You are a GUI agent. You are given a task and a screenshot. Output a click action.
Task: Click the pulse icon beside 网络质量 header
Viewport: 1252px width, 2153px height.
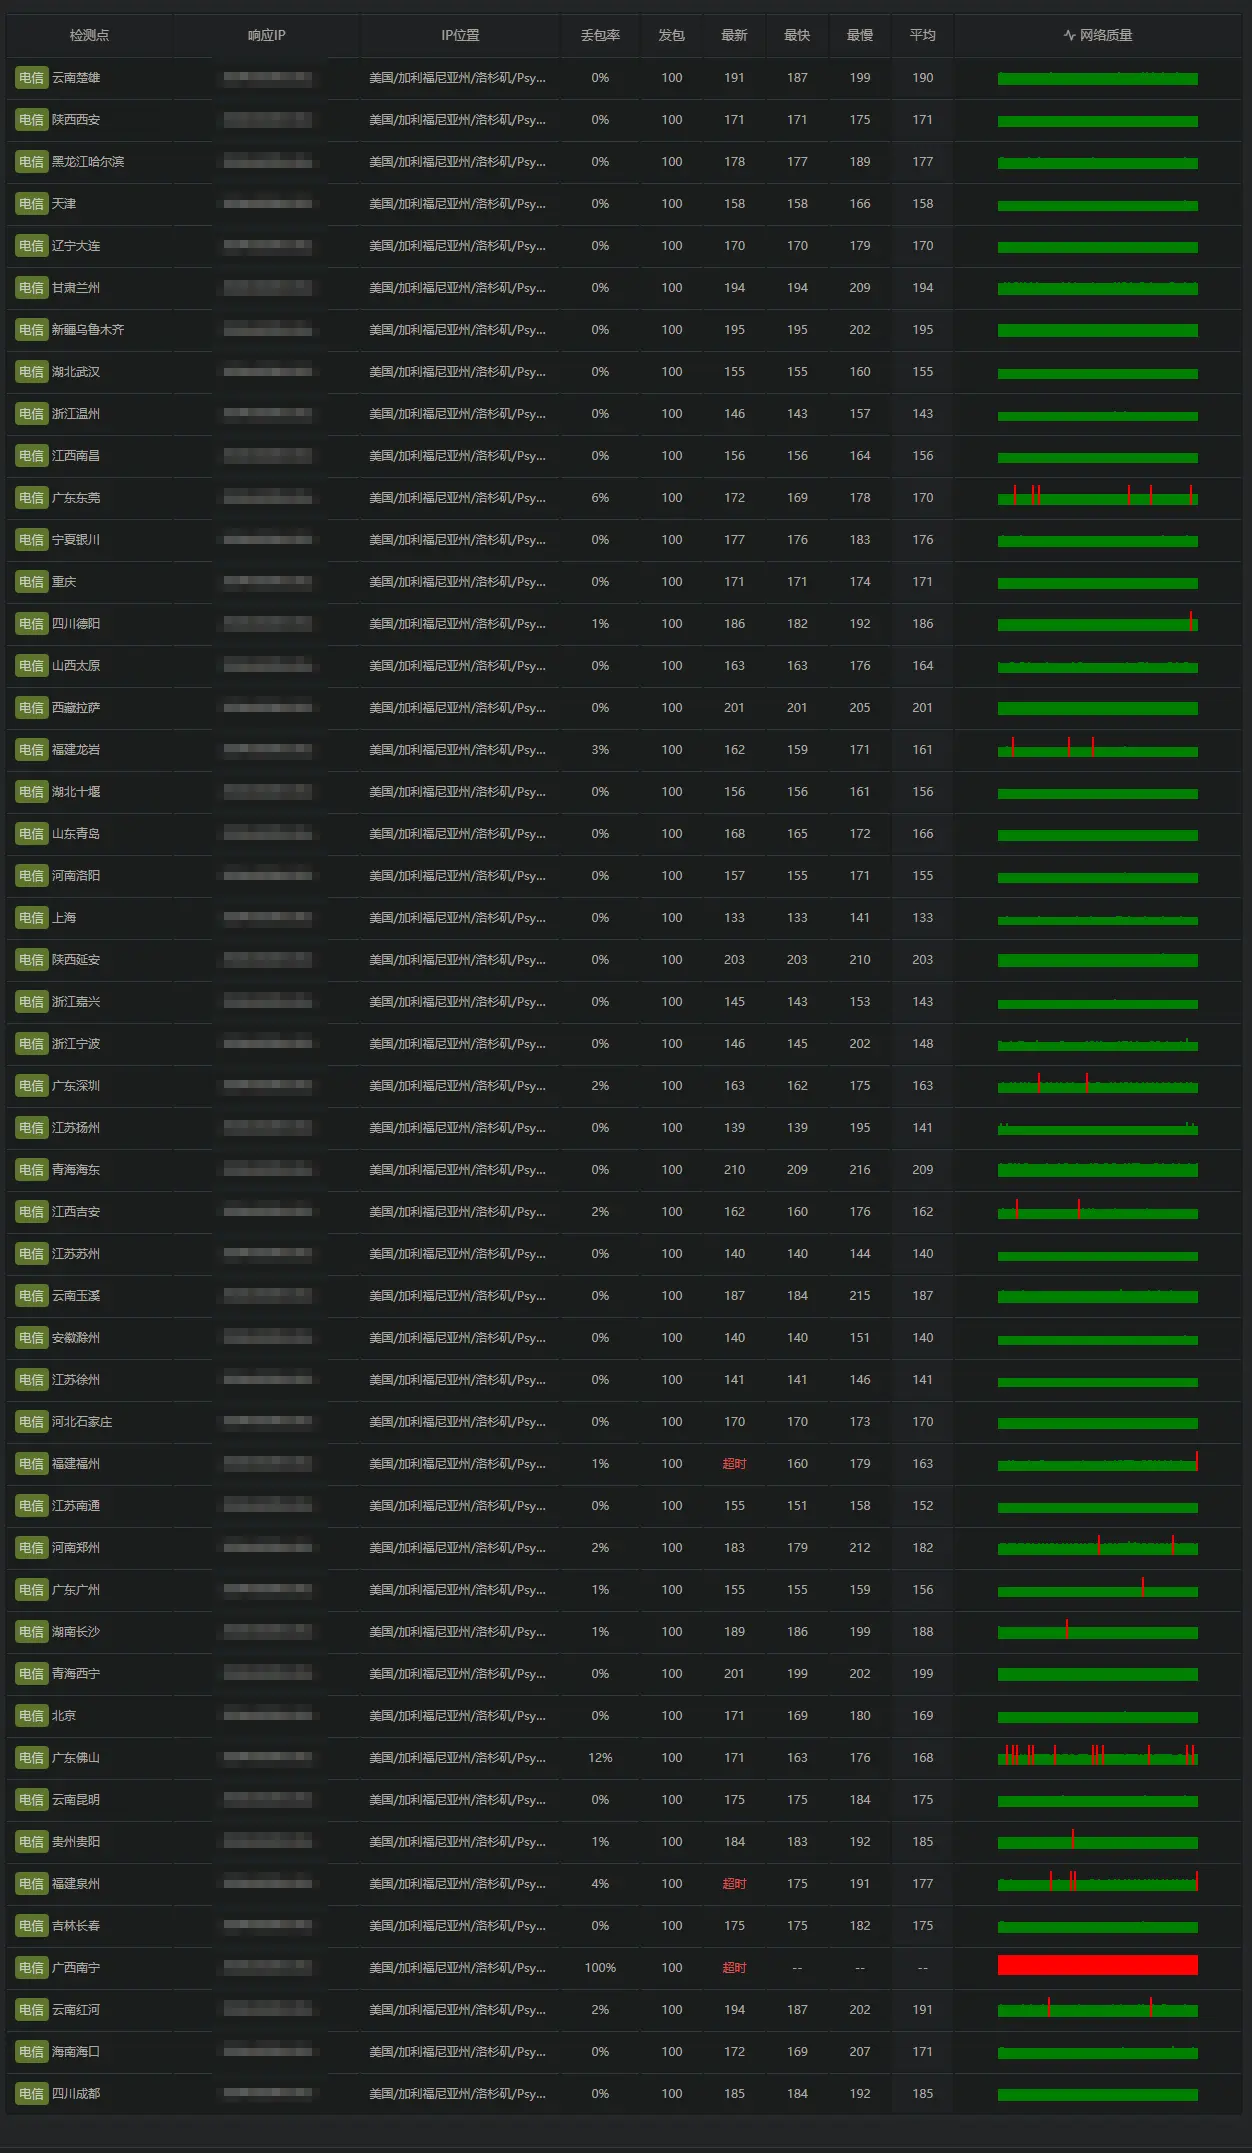pyautogui.click(x=1069, y=35)
